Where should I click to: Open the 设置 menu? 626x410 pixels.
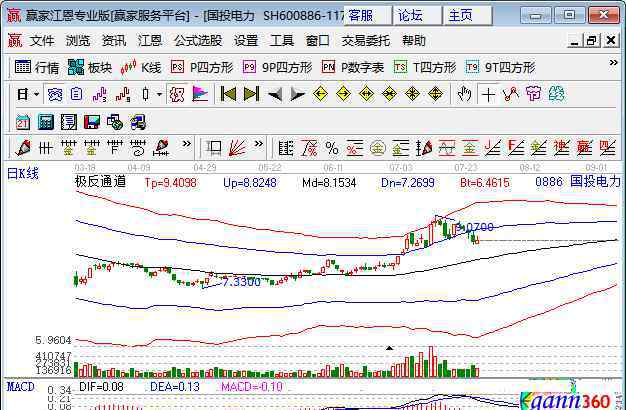(x=246, y=41)
